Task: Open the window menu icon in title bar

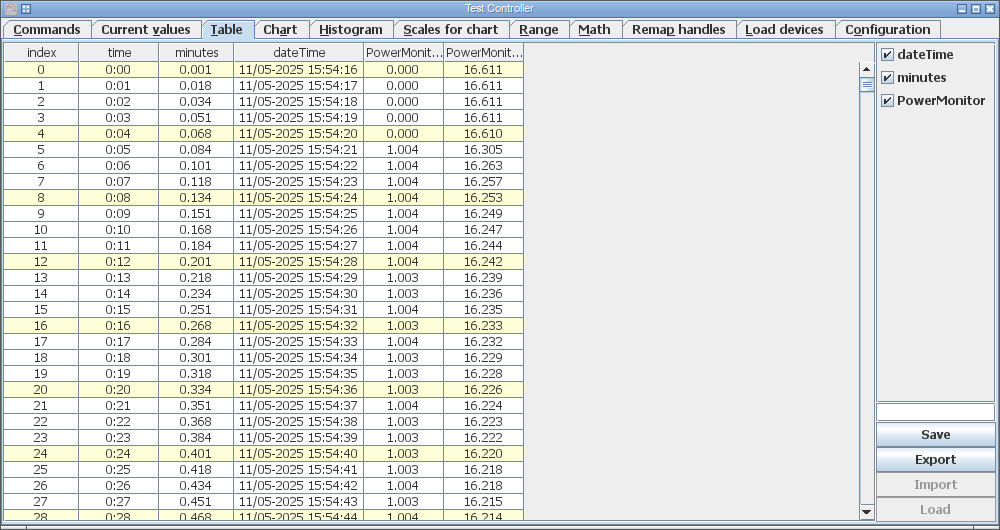Action: [11, 9]
